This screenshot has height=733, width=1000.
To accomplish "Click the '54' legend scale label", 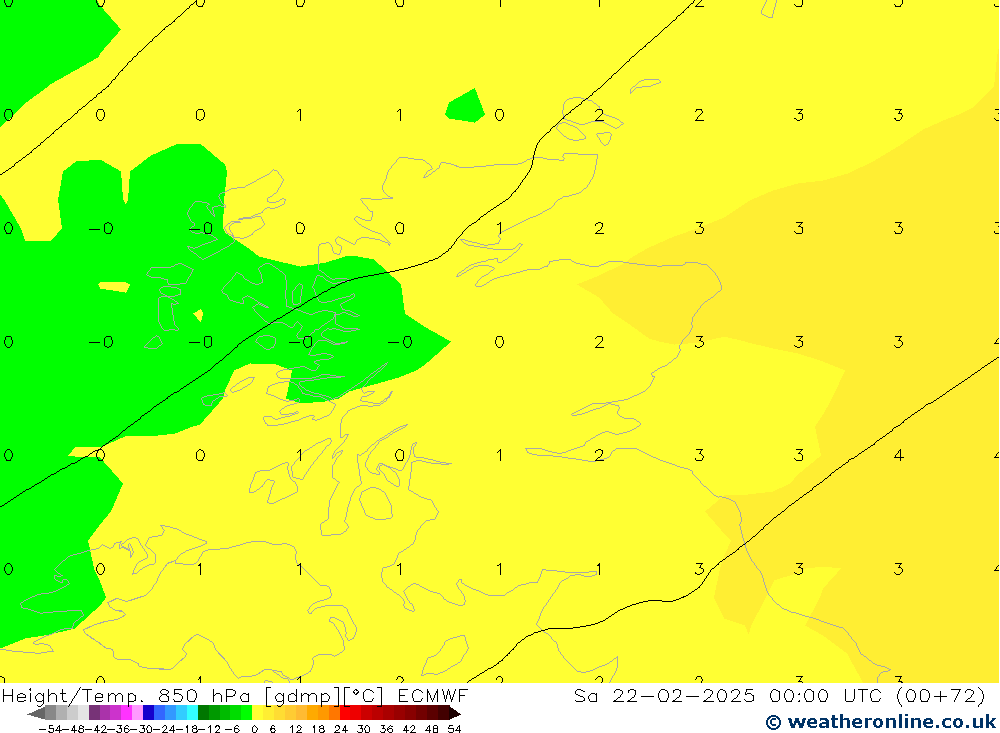I will tap(454, 729).
